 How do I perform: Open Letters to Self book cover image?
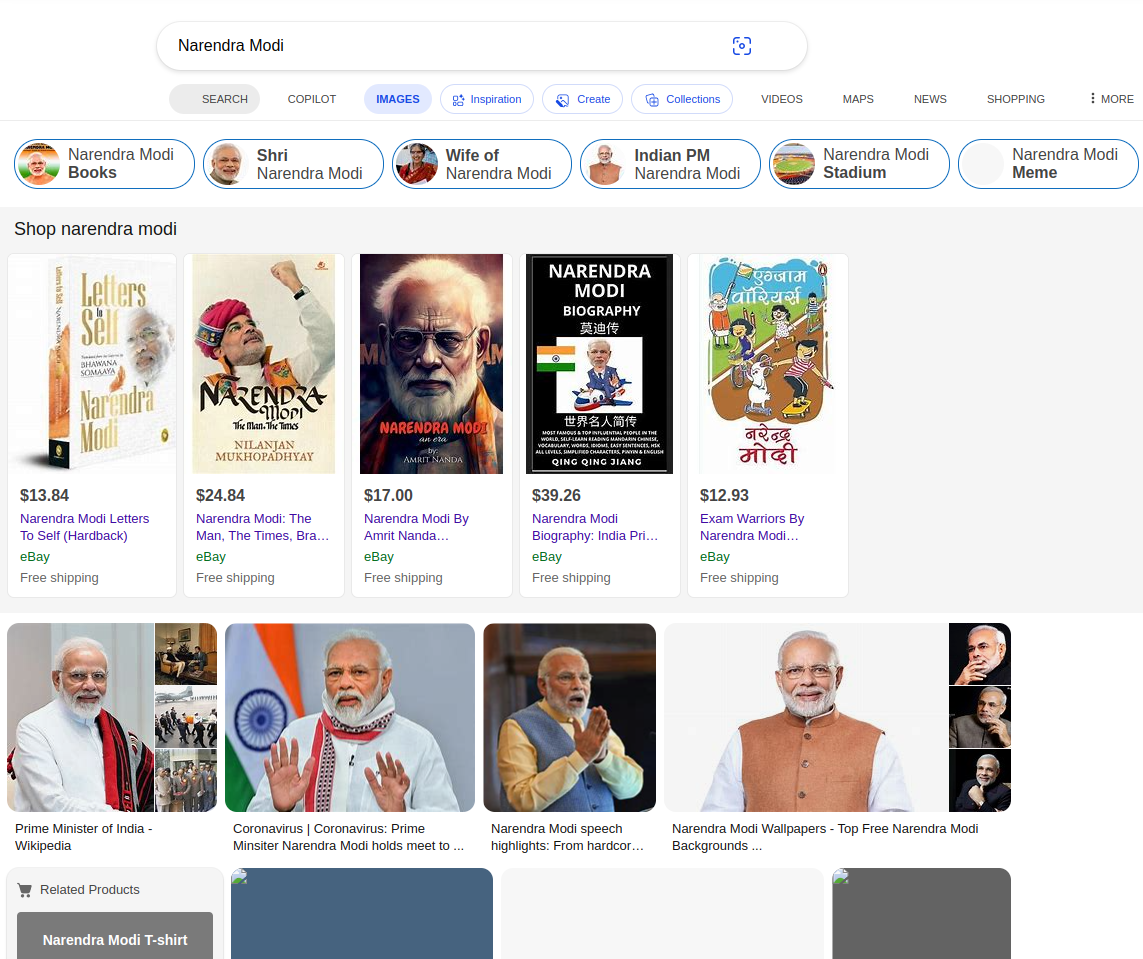[x=93, y=364]
